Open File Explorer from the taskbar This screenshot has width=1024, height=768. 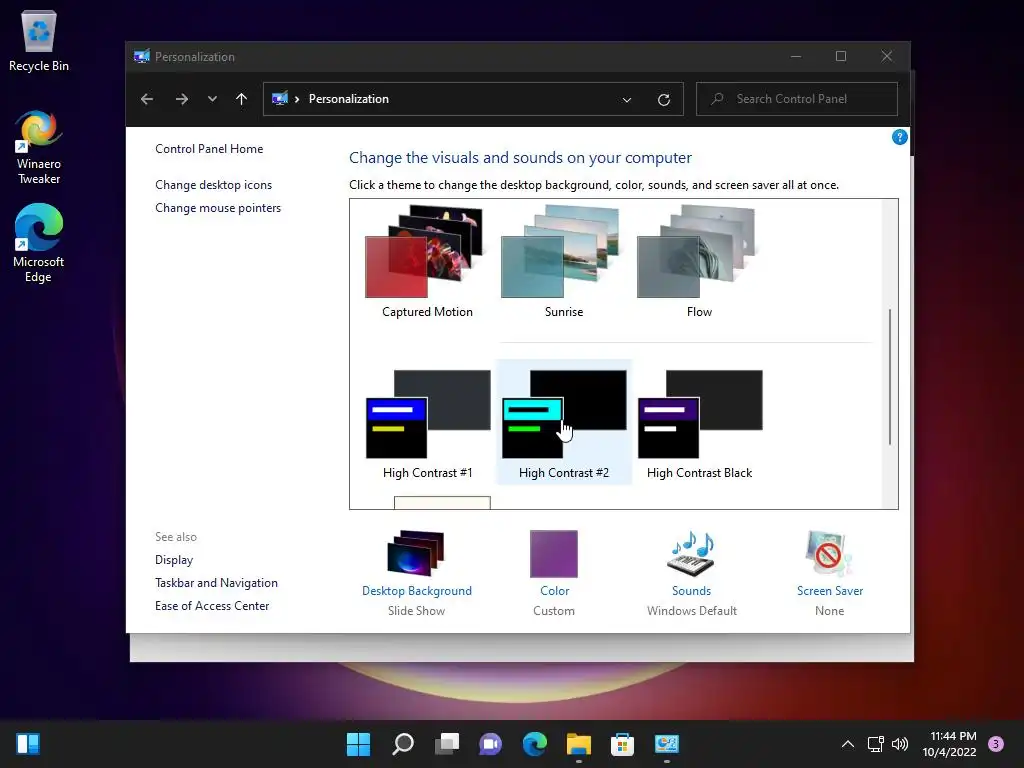pos(579,744)
